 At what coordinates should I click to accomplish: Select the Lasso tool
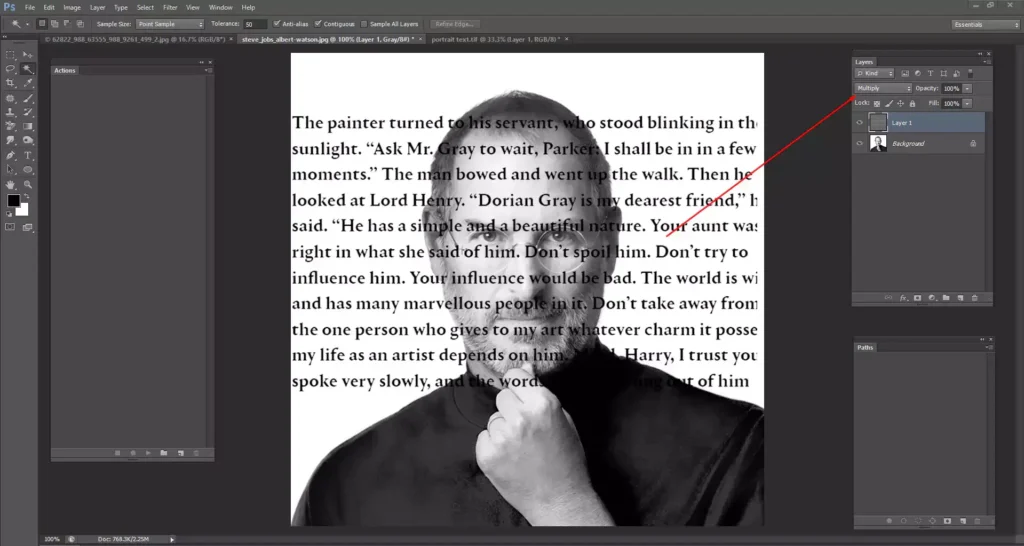click(x=10, y=69)
